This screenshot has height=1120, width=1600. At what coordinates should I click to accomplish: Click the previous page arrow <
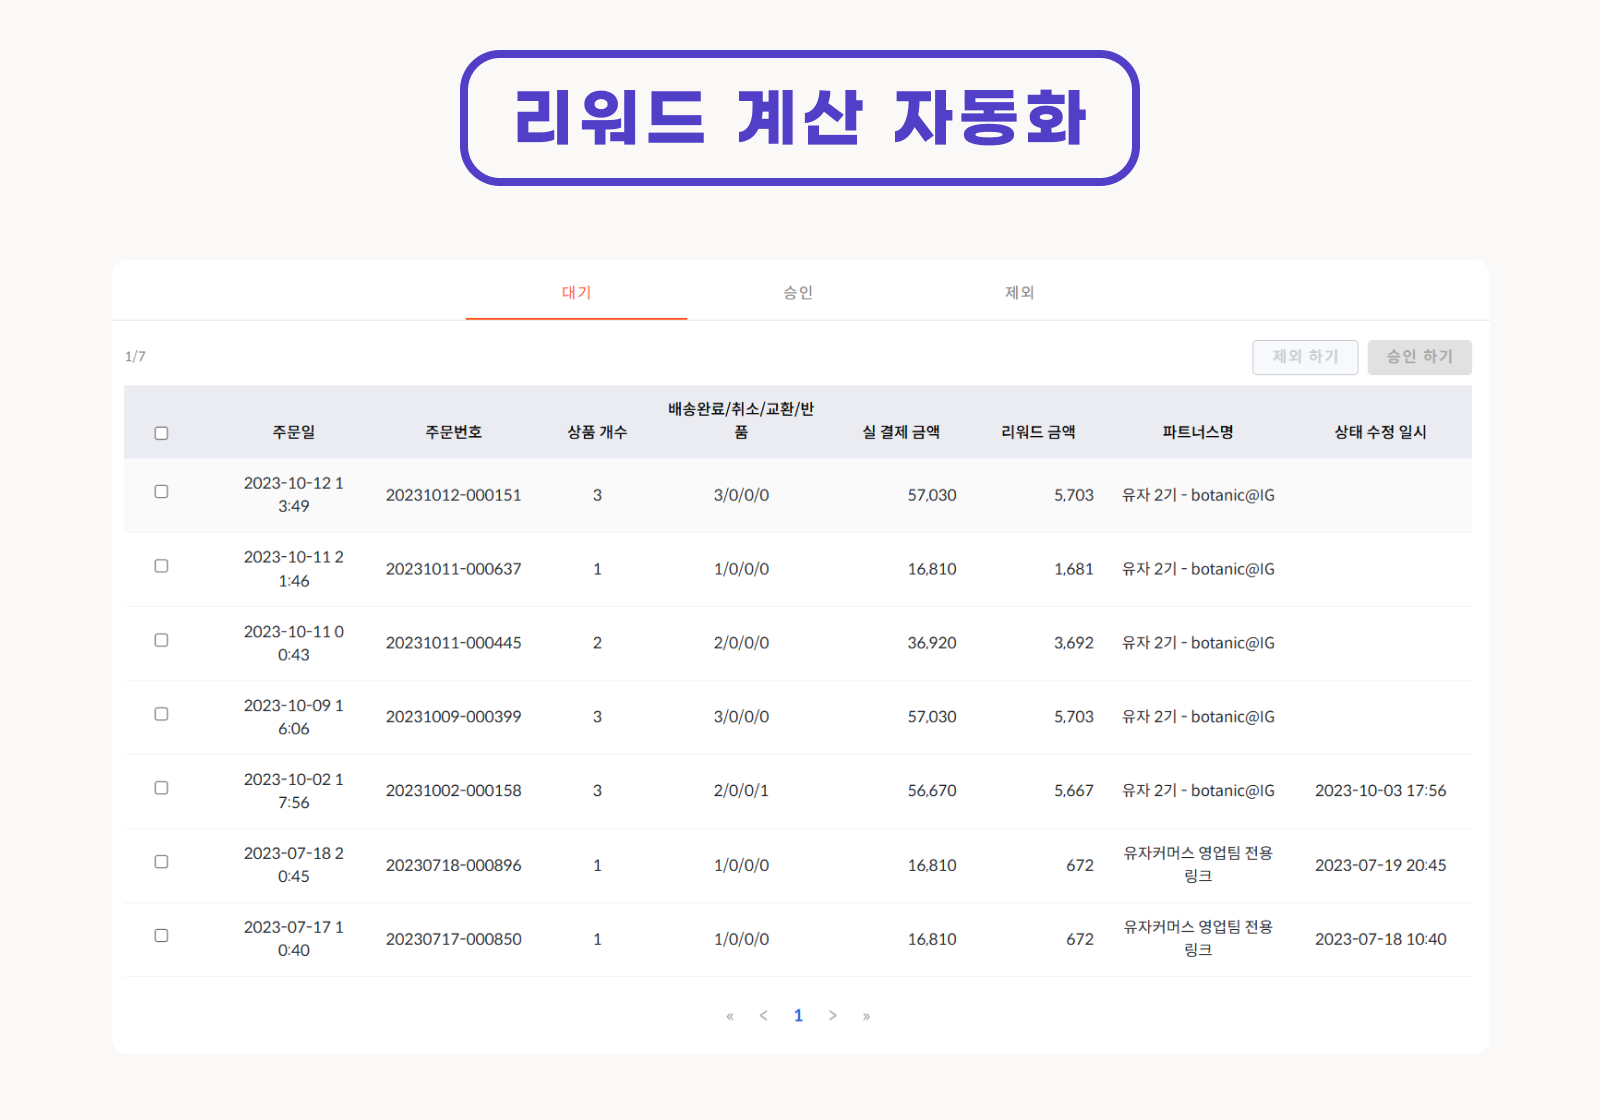point(764,1015)
